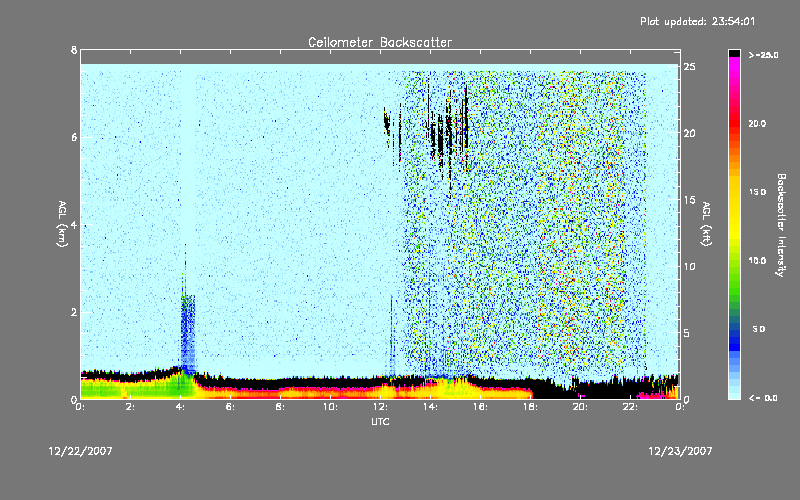Click the "2" tick on the km axis

(74, 312)
